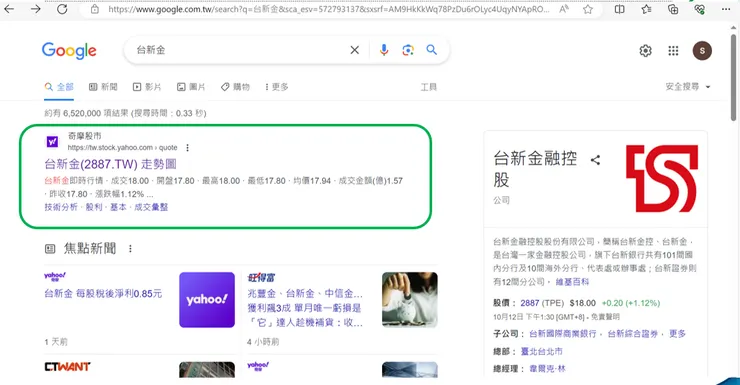Viewport: 740px width, 385px height.
Task: Reload the page with refresh icon
Action: (x=62, y=9)
